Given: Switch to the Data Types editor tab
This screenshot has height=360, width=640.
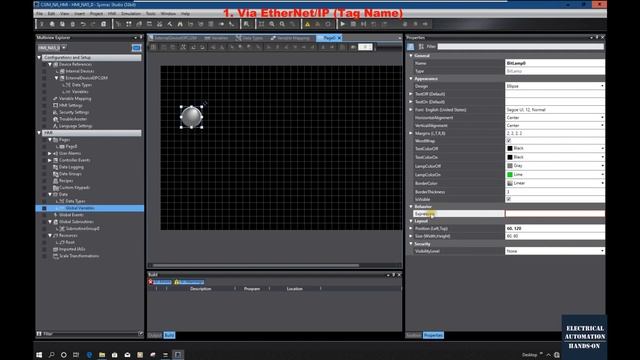Looking at the screenshot, I should (x=249, y=38).
